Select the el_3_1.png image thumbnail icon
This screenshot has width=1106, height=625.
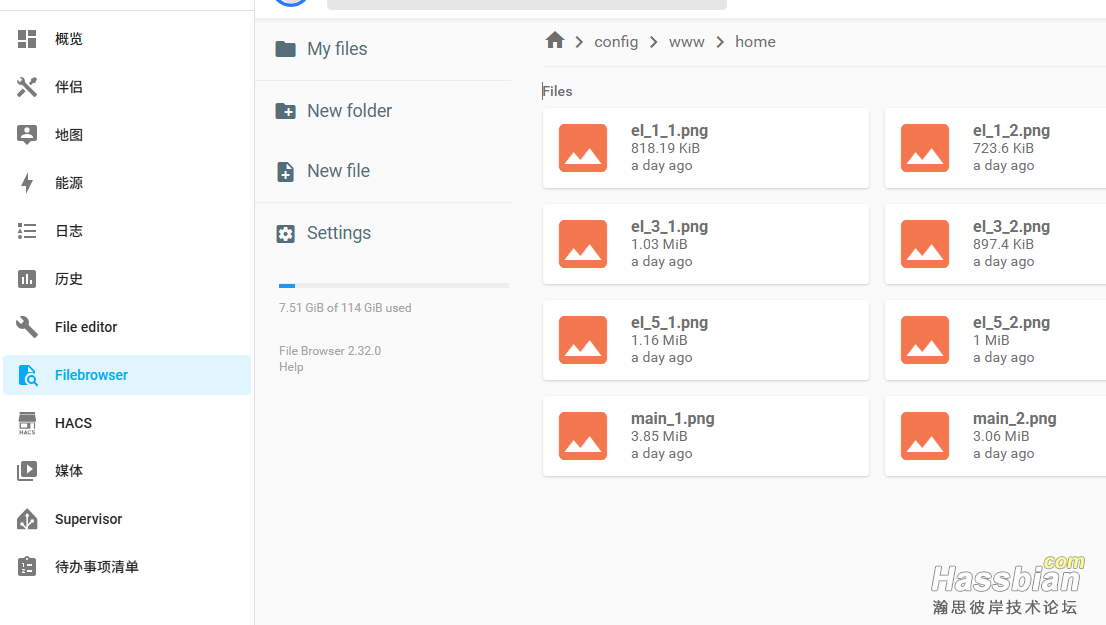583,244
